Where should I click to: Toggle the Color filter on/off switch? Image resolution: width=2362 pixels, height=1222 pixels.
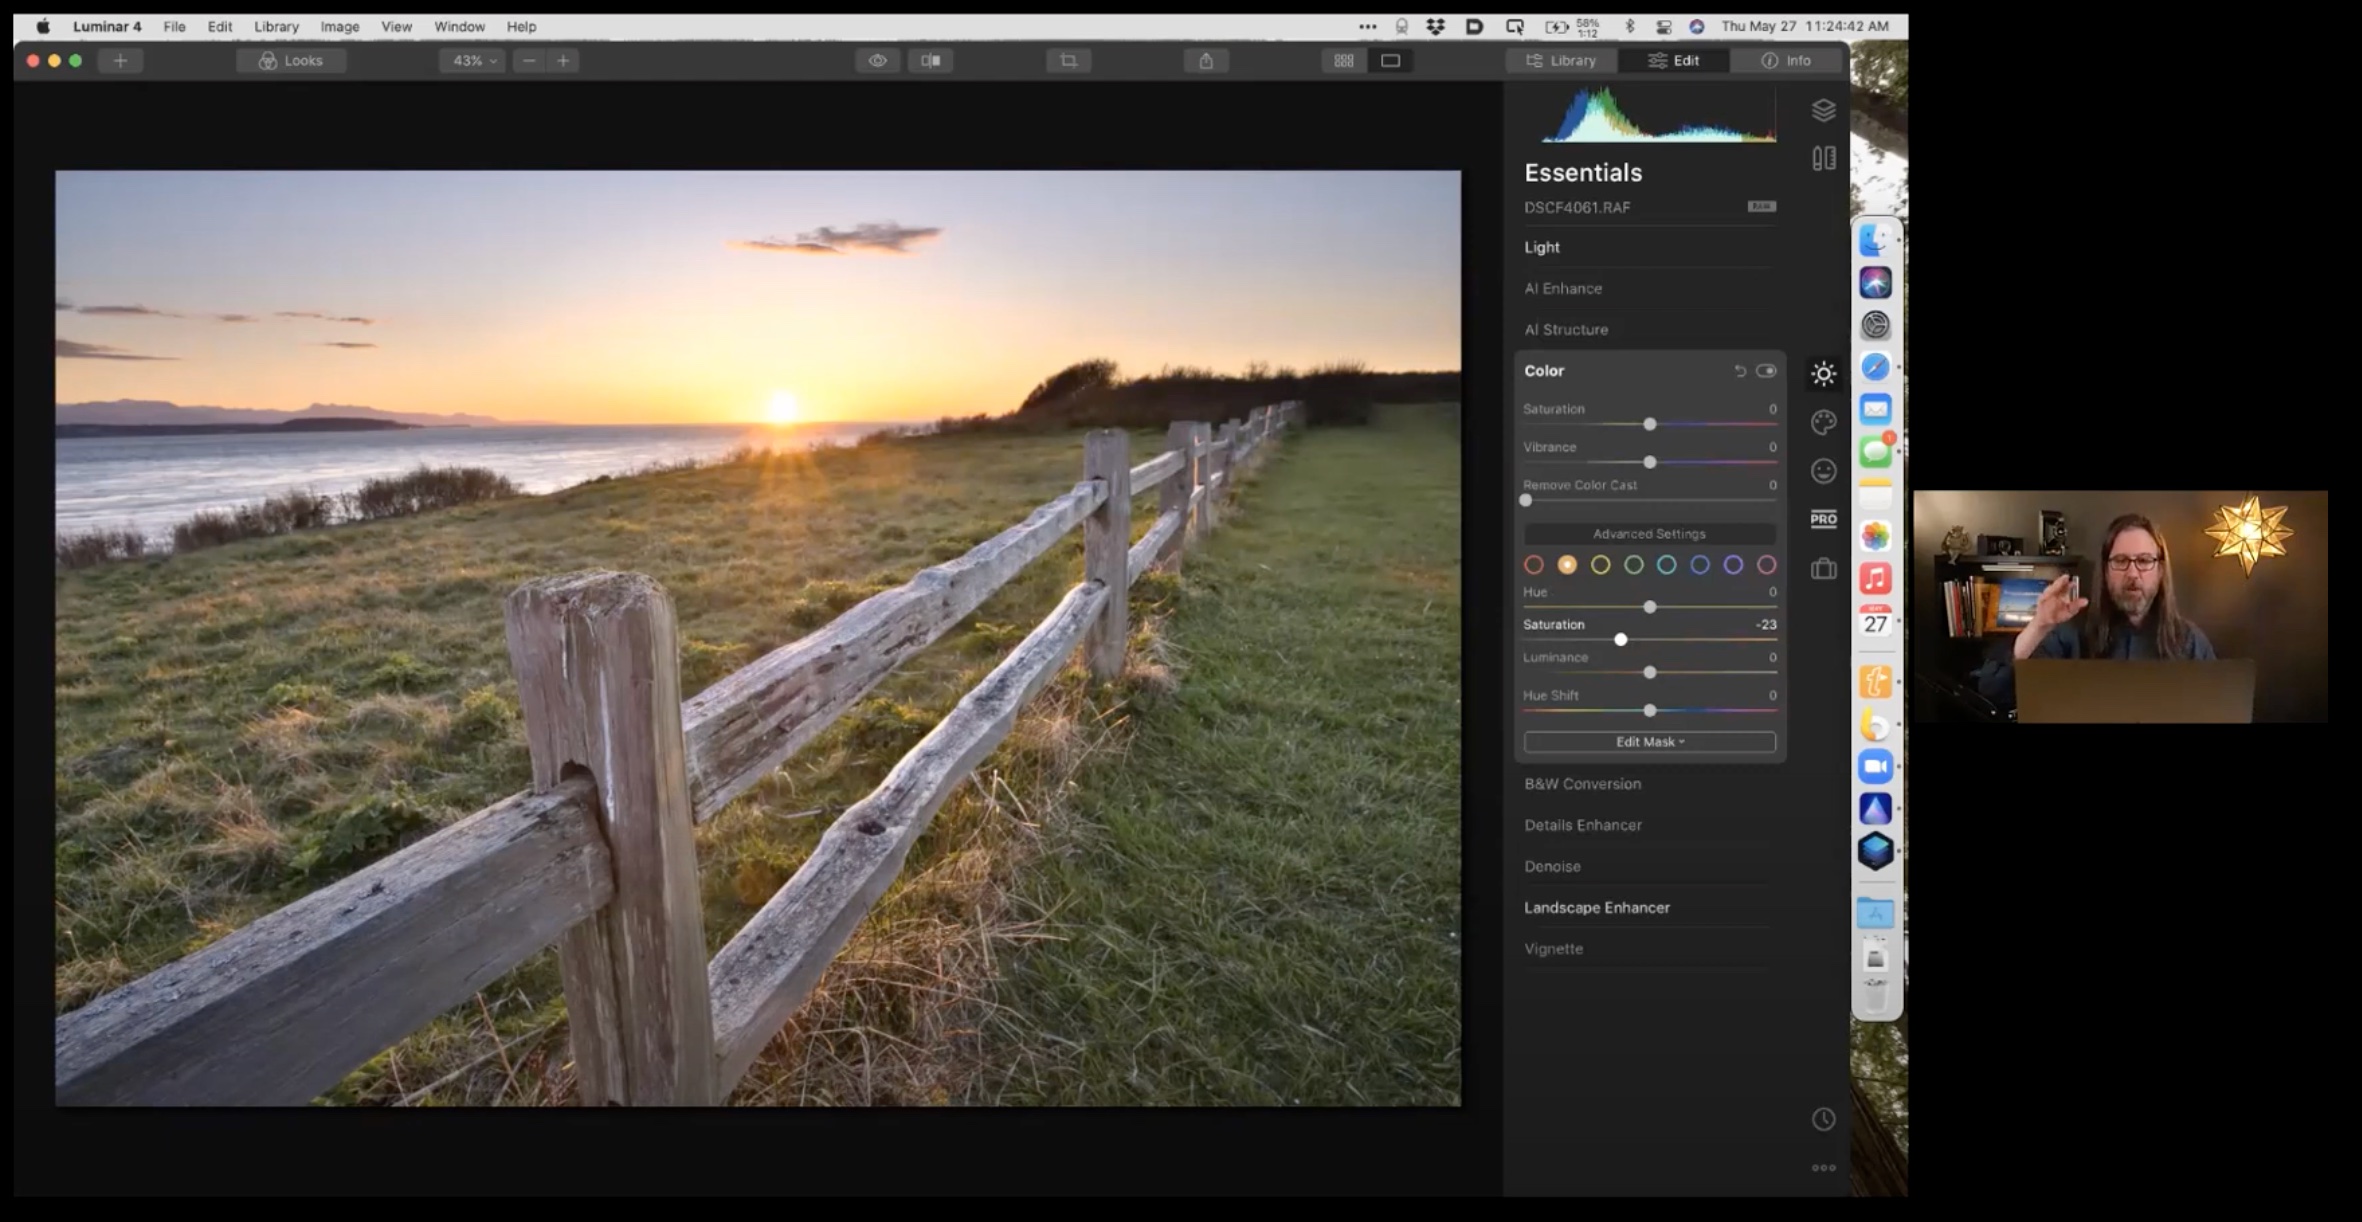tap(1766, 370)
